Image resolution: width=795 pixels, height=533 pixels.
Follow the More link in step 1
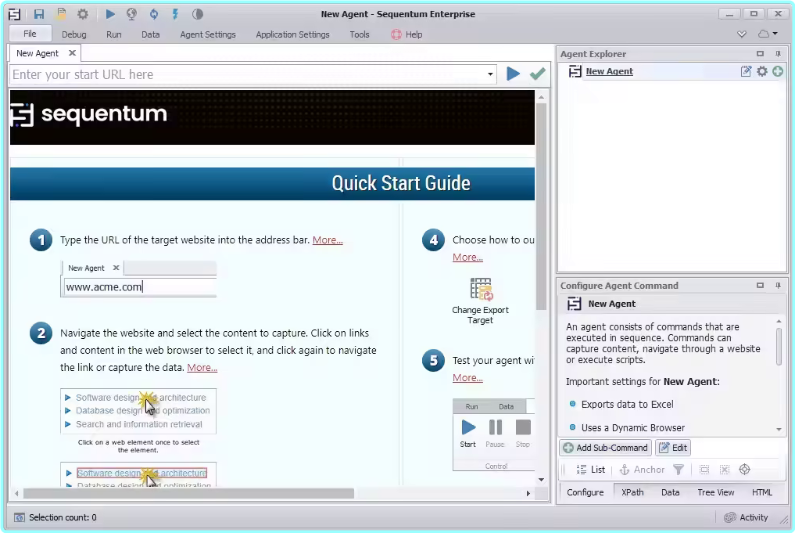[x=328, y=240]
